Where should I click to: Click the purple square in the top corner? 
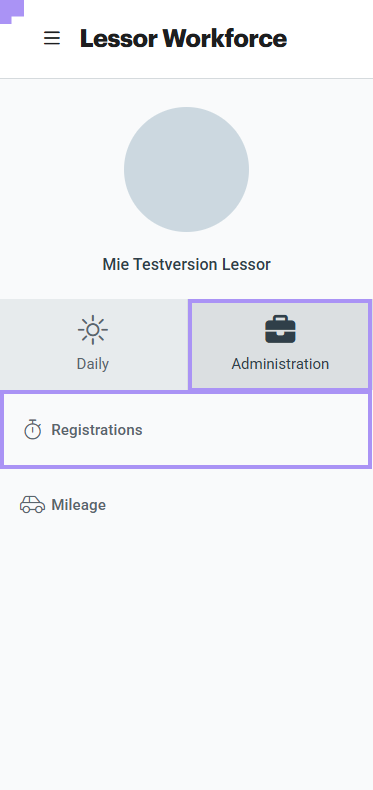tap(10, 10)
